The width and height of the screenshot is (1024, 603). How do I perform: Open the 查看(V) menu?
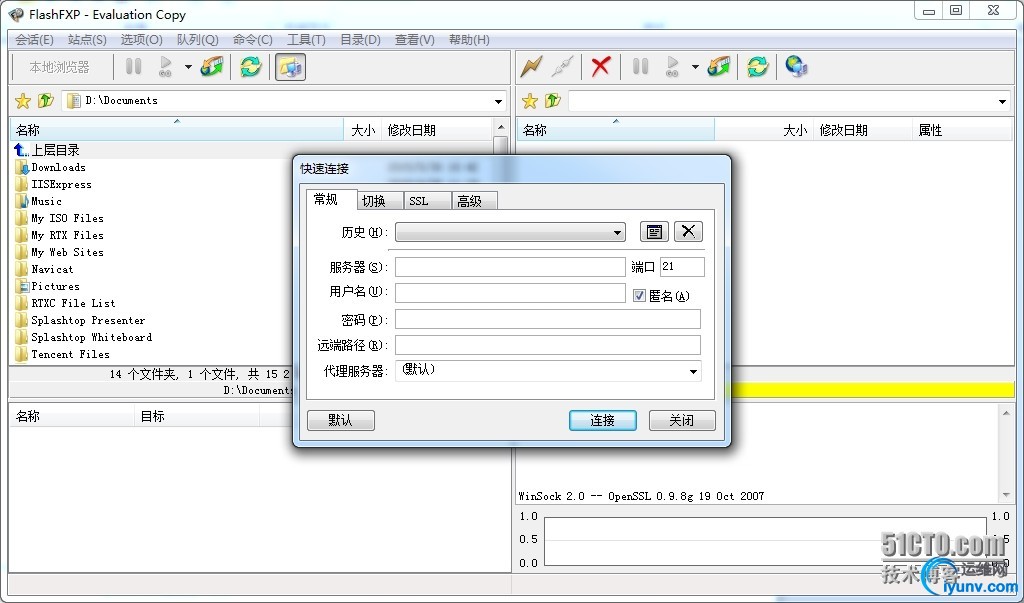click(415, 40)
